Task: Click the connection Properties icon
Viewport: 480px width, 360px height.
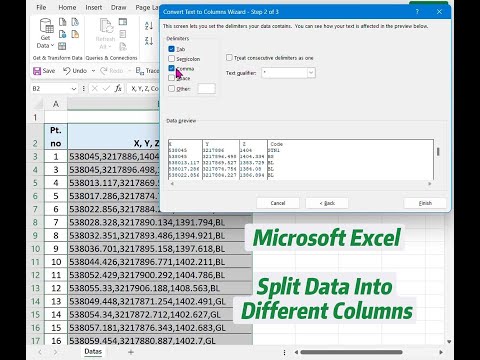Action: pos(123,34)
